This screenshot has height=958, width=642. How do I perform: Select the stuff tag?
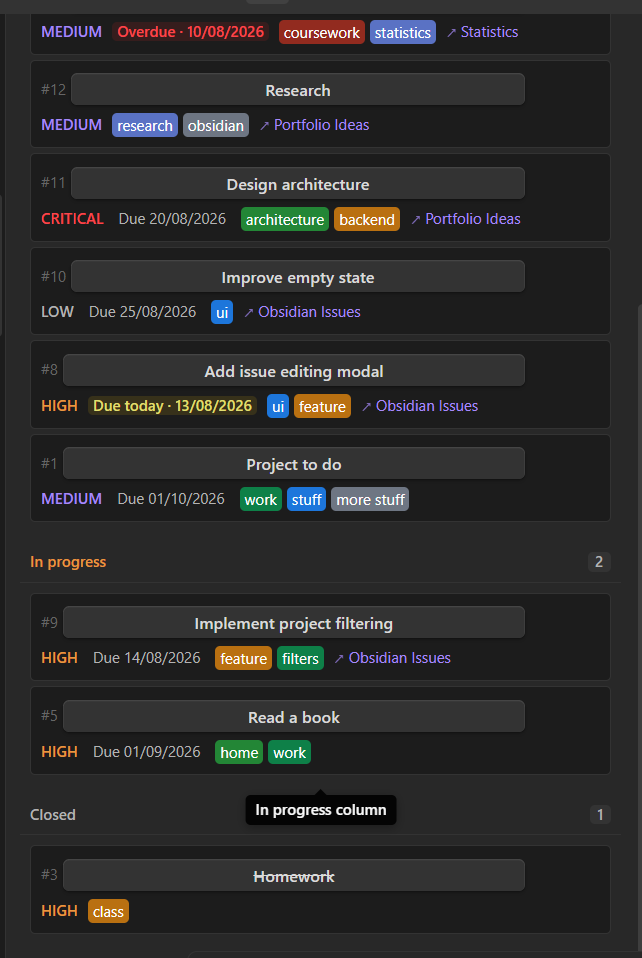click(x=307, y=499)
